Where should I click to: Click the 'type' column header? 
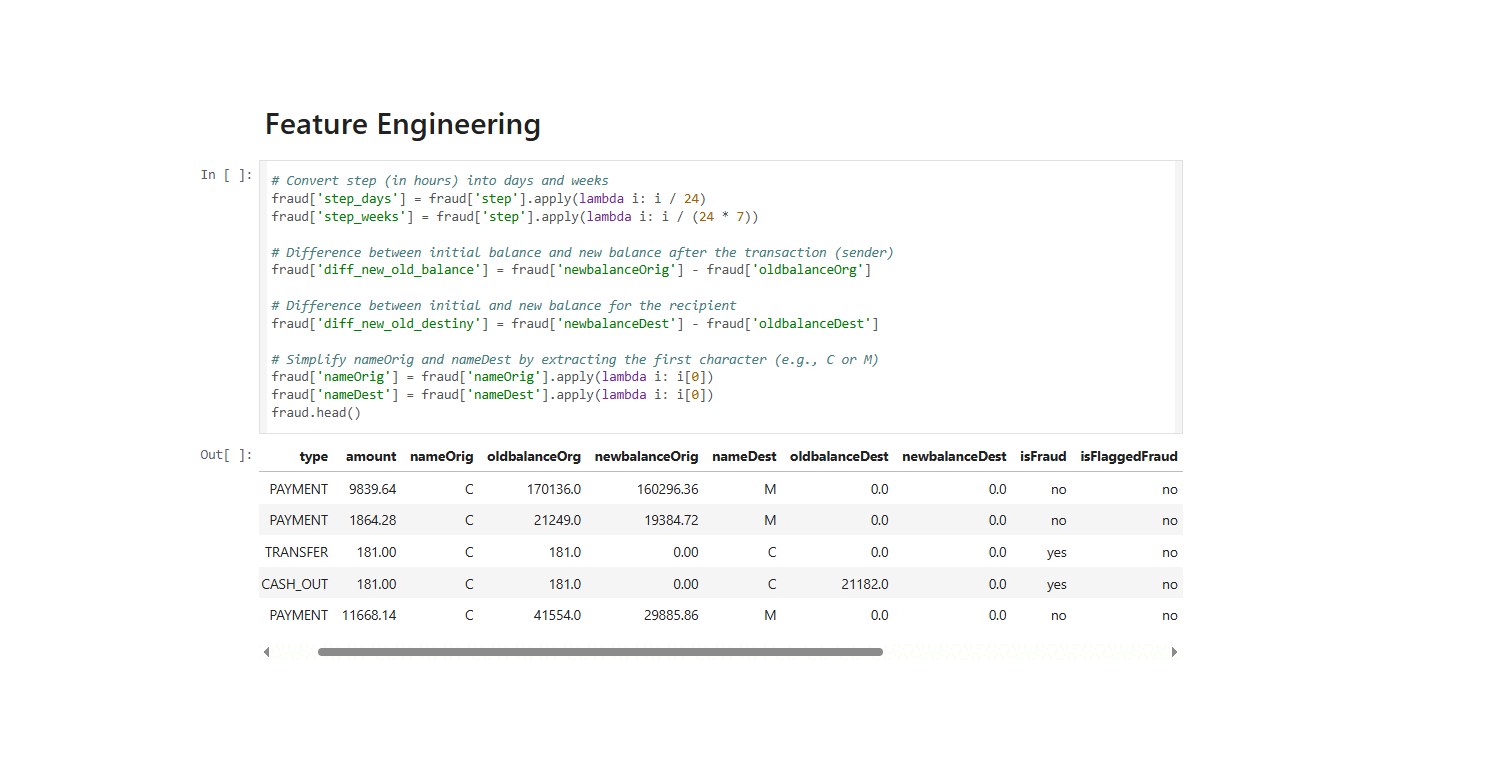[313, 457]
